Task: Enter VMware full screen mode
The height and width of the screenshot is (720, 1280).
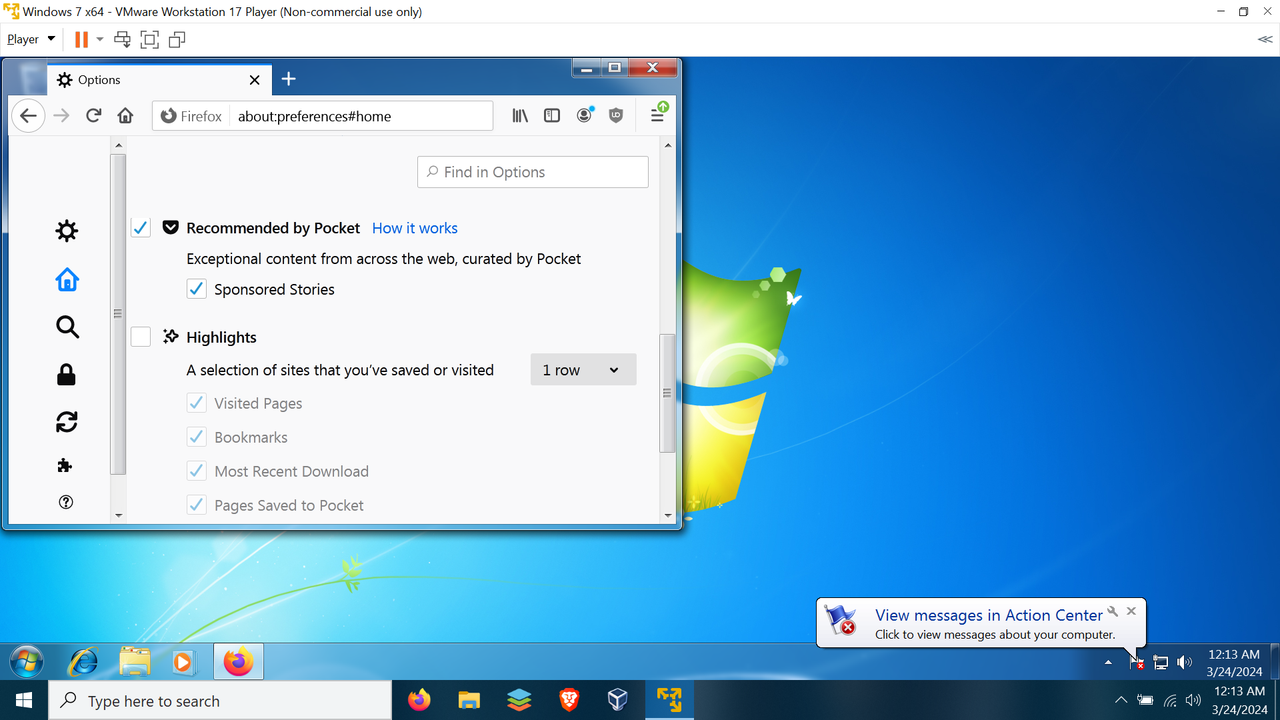Action: click(150, 40)
